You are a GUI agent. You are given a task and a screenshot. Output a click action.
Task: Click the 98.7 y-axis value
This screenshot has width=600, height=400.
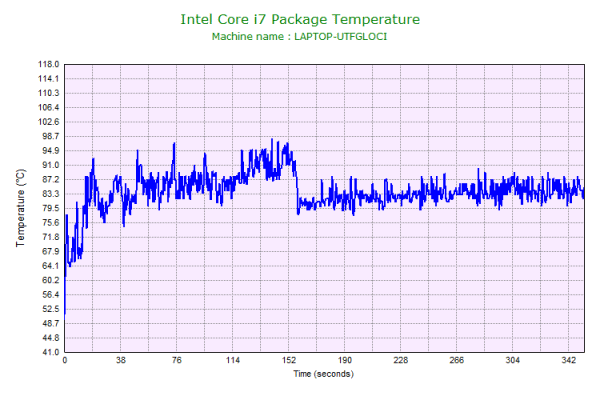tap(51, 136)
